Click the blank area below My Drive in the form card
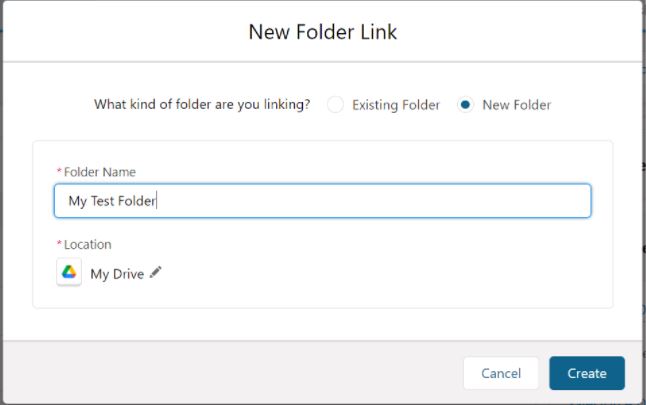The height and width of the screenshot is (405, 646). [x=323, y=297]
